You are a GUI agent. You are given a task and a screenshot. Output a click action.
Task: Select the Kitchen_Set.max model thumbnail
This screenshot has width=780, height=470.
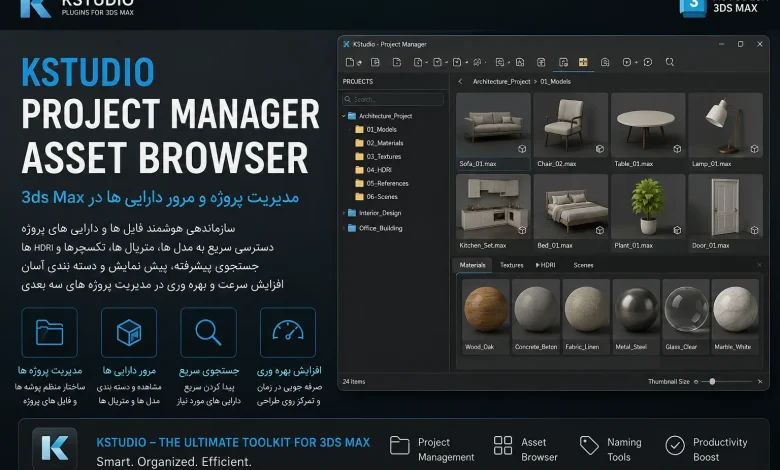tap(493, 212)
